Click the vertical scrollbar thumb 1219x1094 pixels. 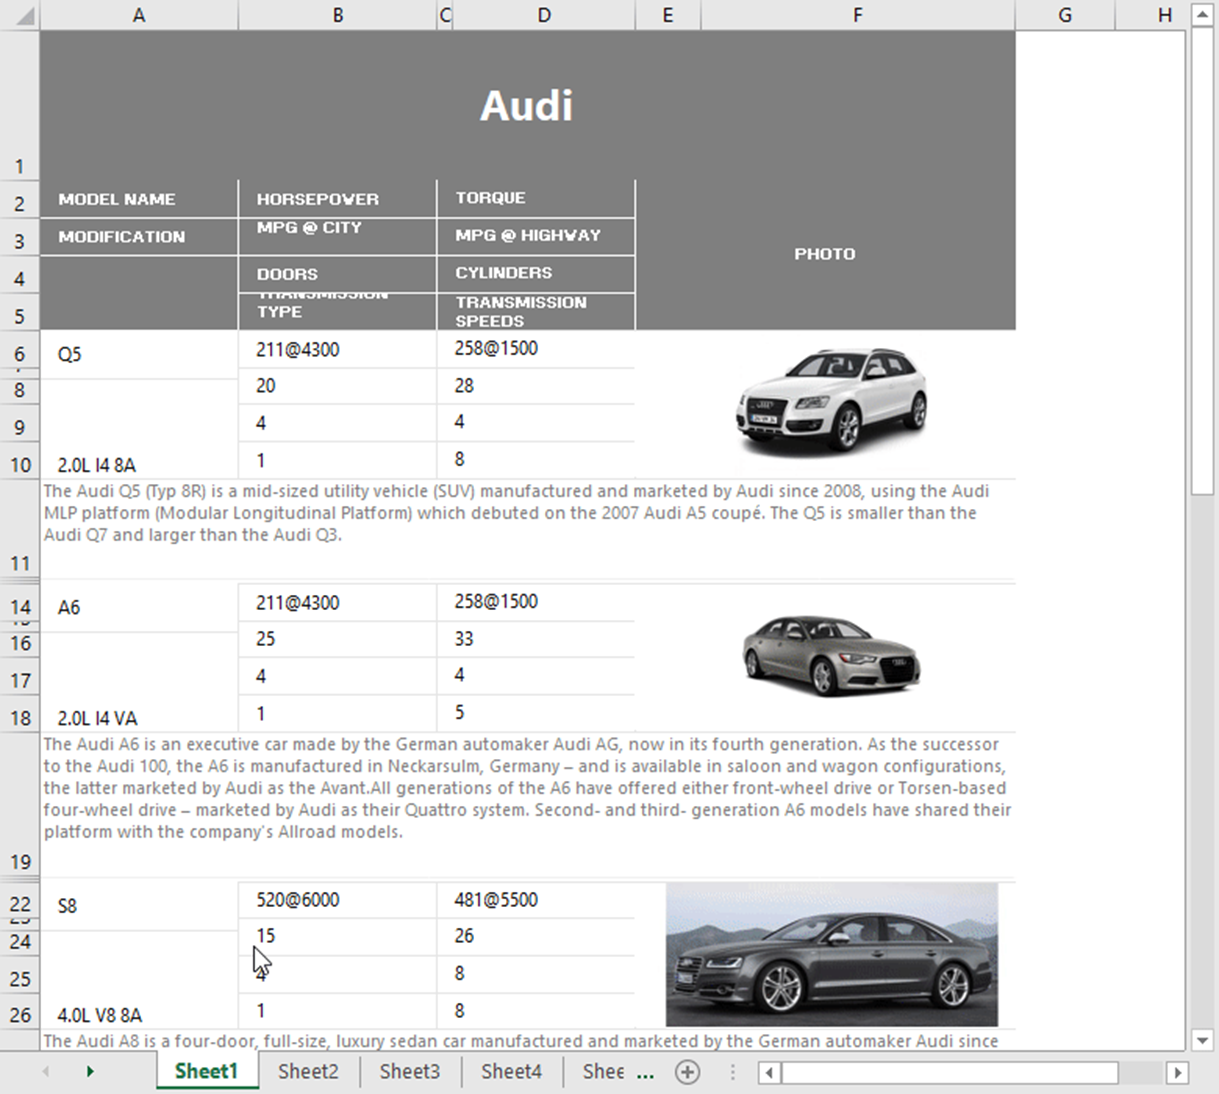pyautogui.click(x=1202, y=261)
